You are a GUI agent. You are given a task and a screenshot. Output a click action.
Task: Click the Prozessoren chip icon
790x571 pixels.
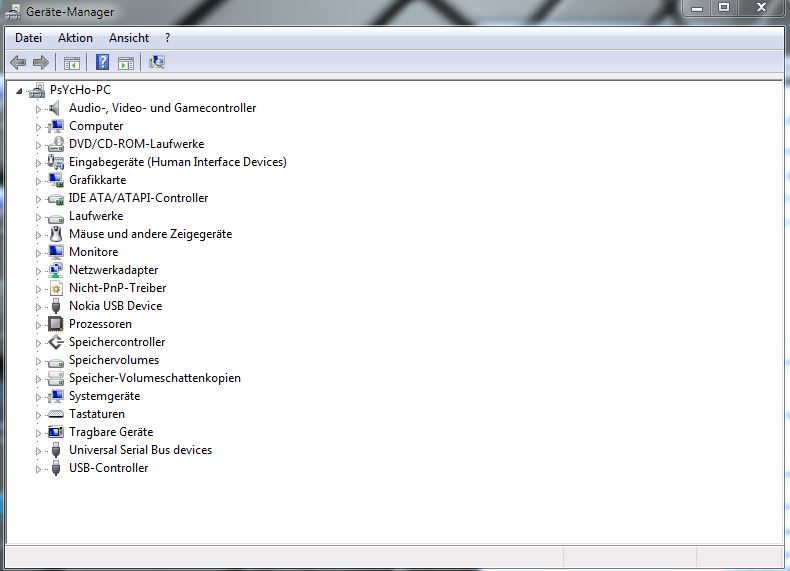click(x=55, y=324)
